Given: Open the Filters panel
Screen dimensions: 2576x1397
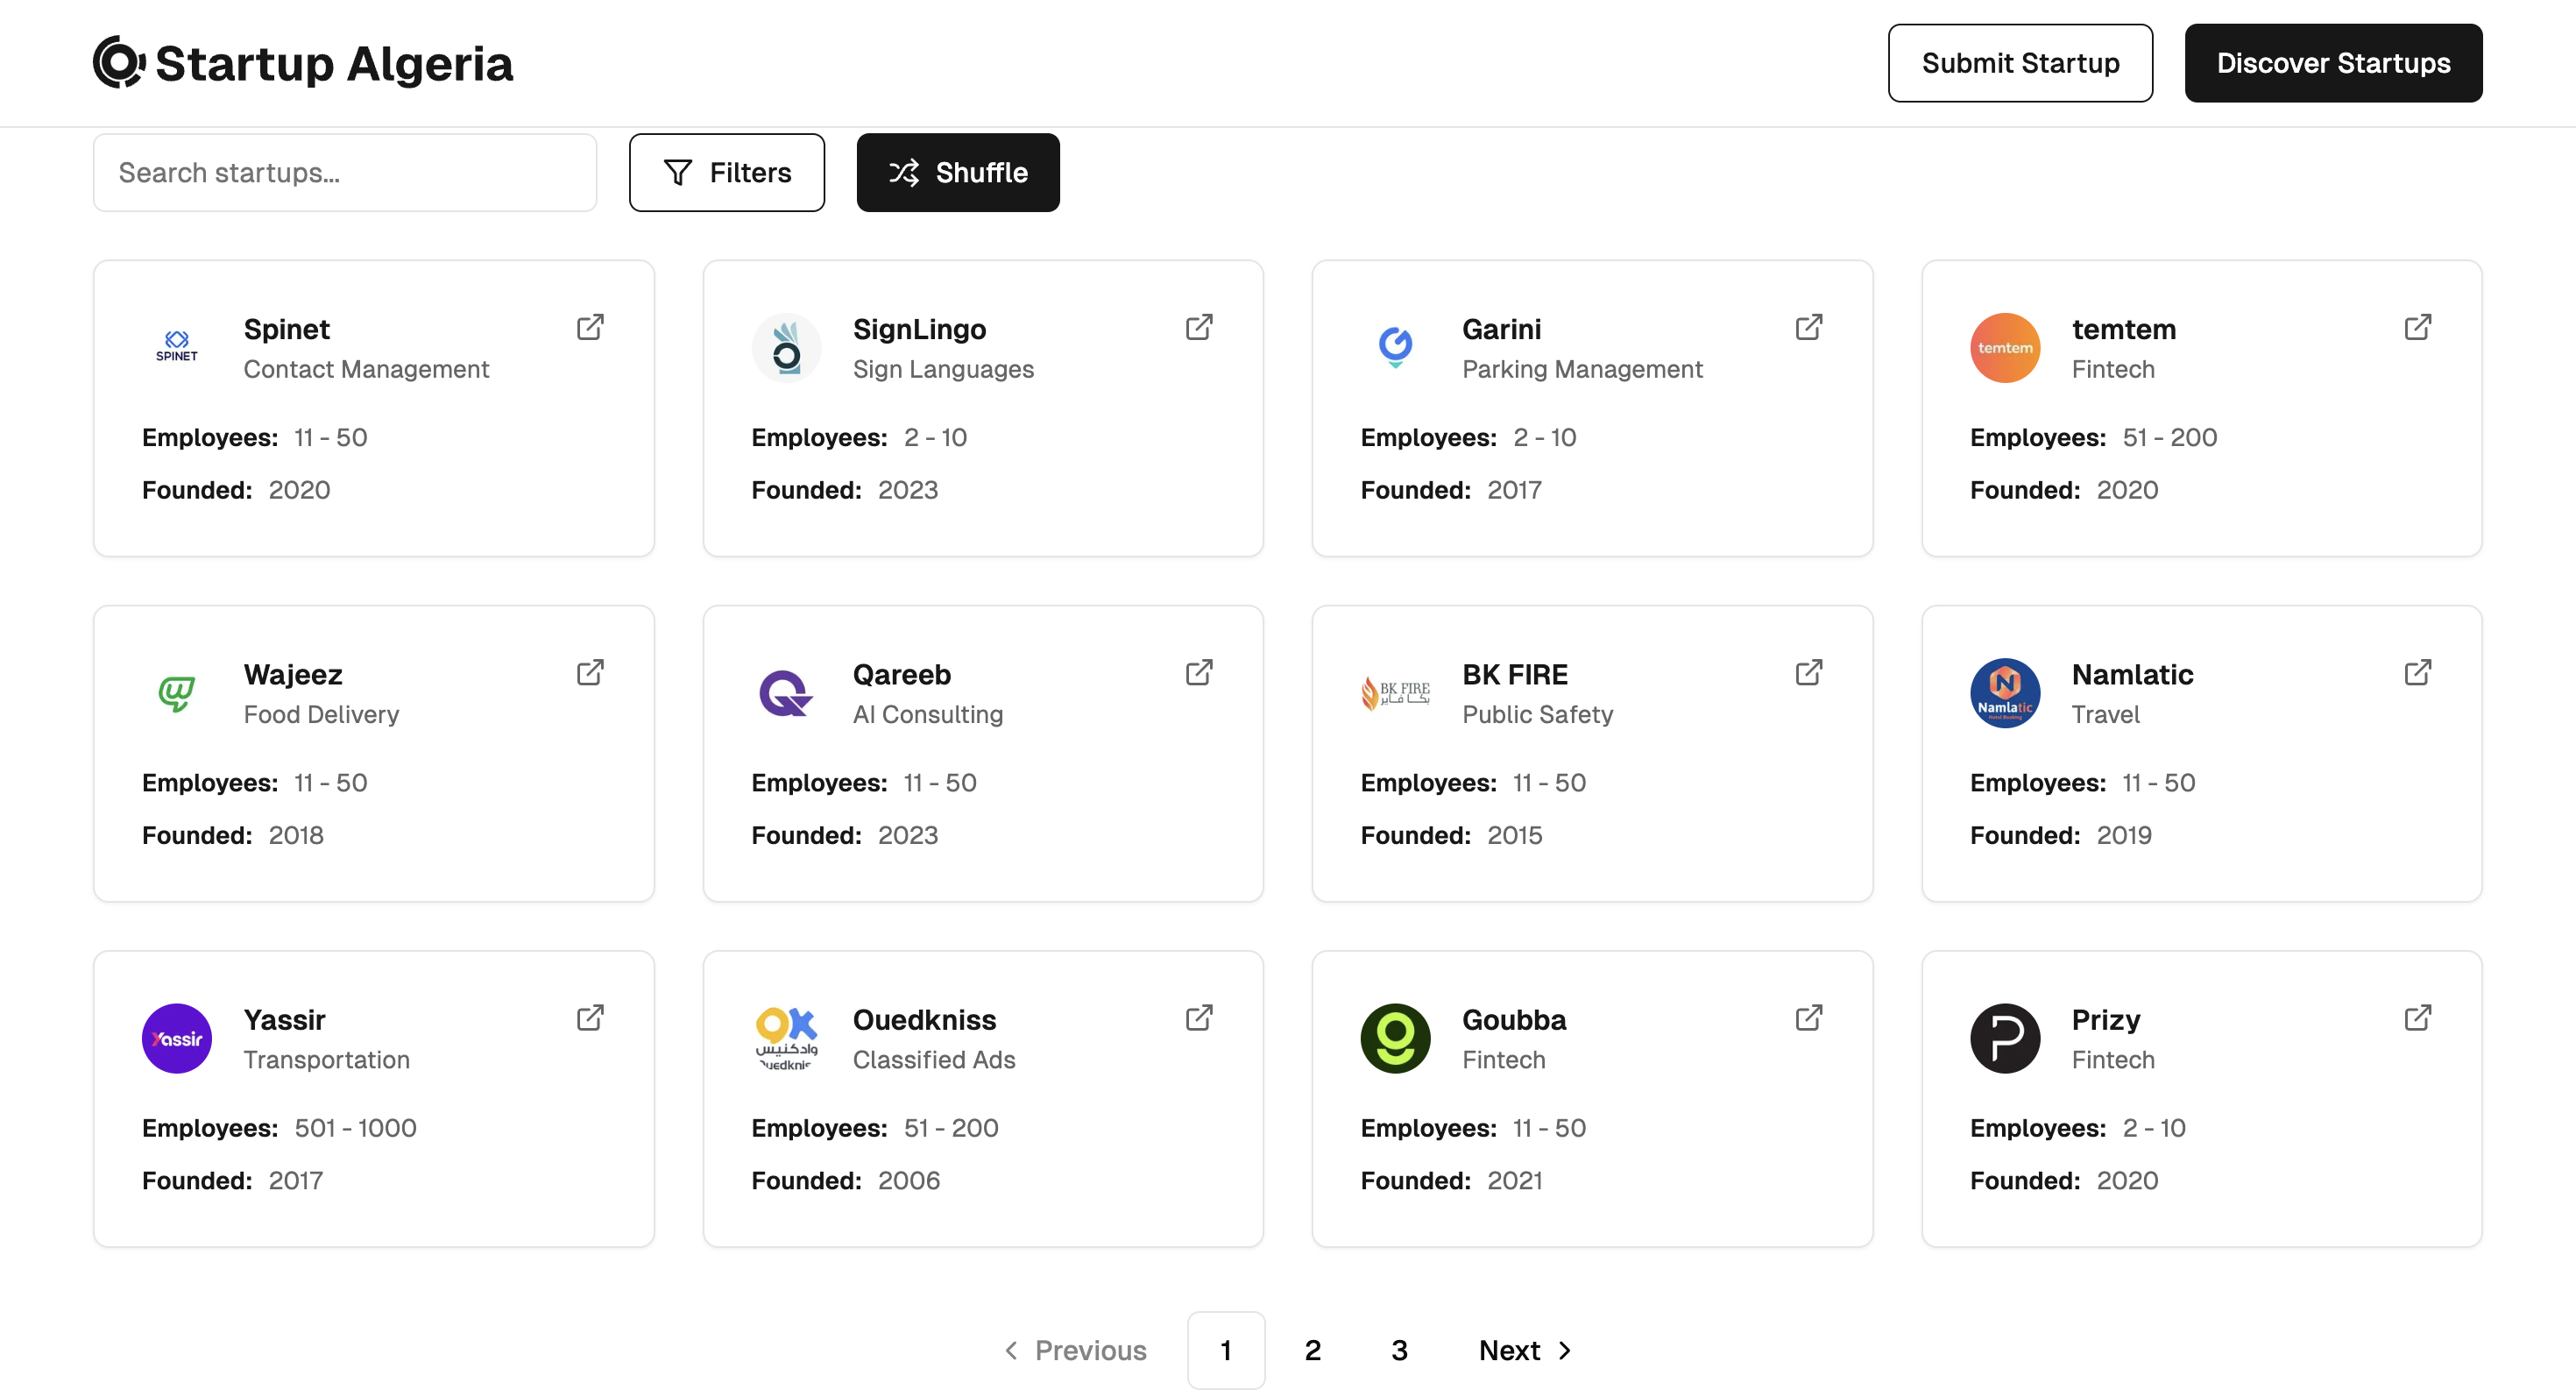Looking at the screenshot, I should coord(727,172).
